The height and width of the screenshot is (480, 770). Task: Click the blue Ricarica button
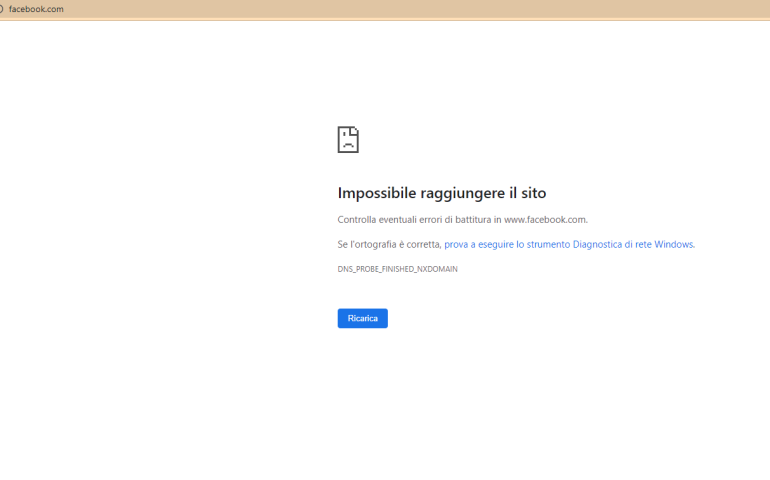tap(362, 318)
